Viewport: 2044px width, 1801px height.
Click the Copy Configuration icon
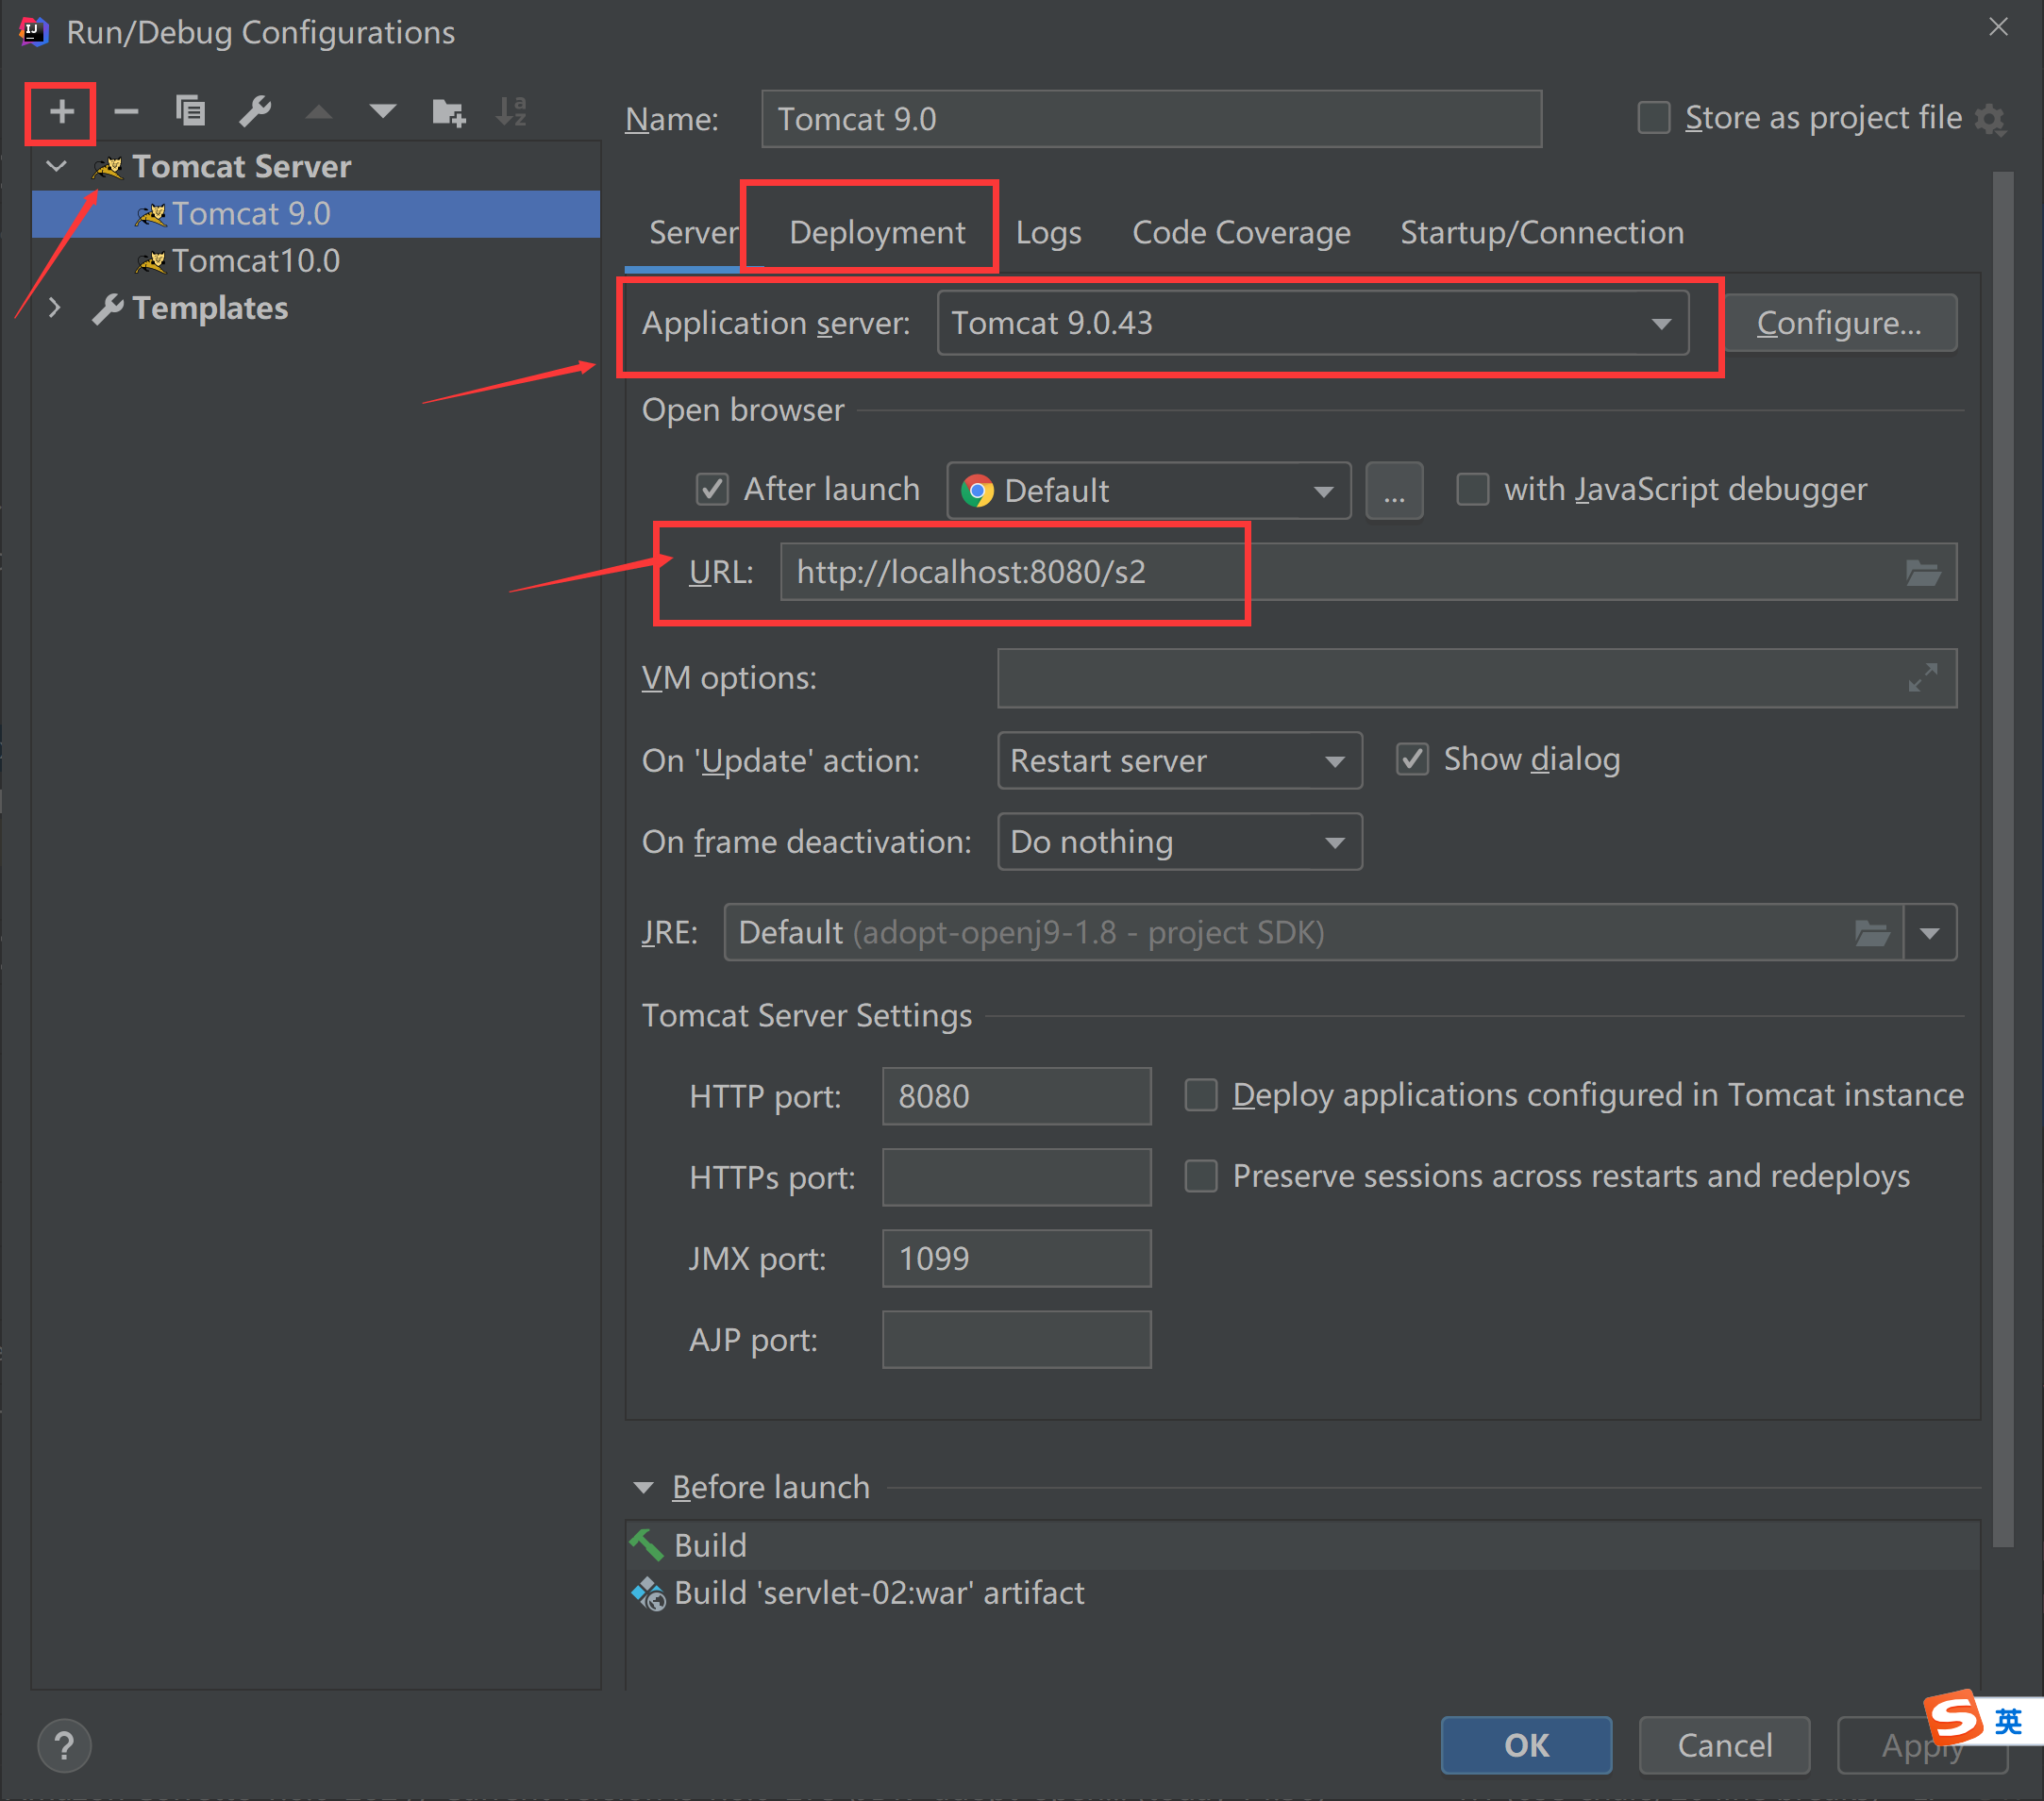coord(190,112)
